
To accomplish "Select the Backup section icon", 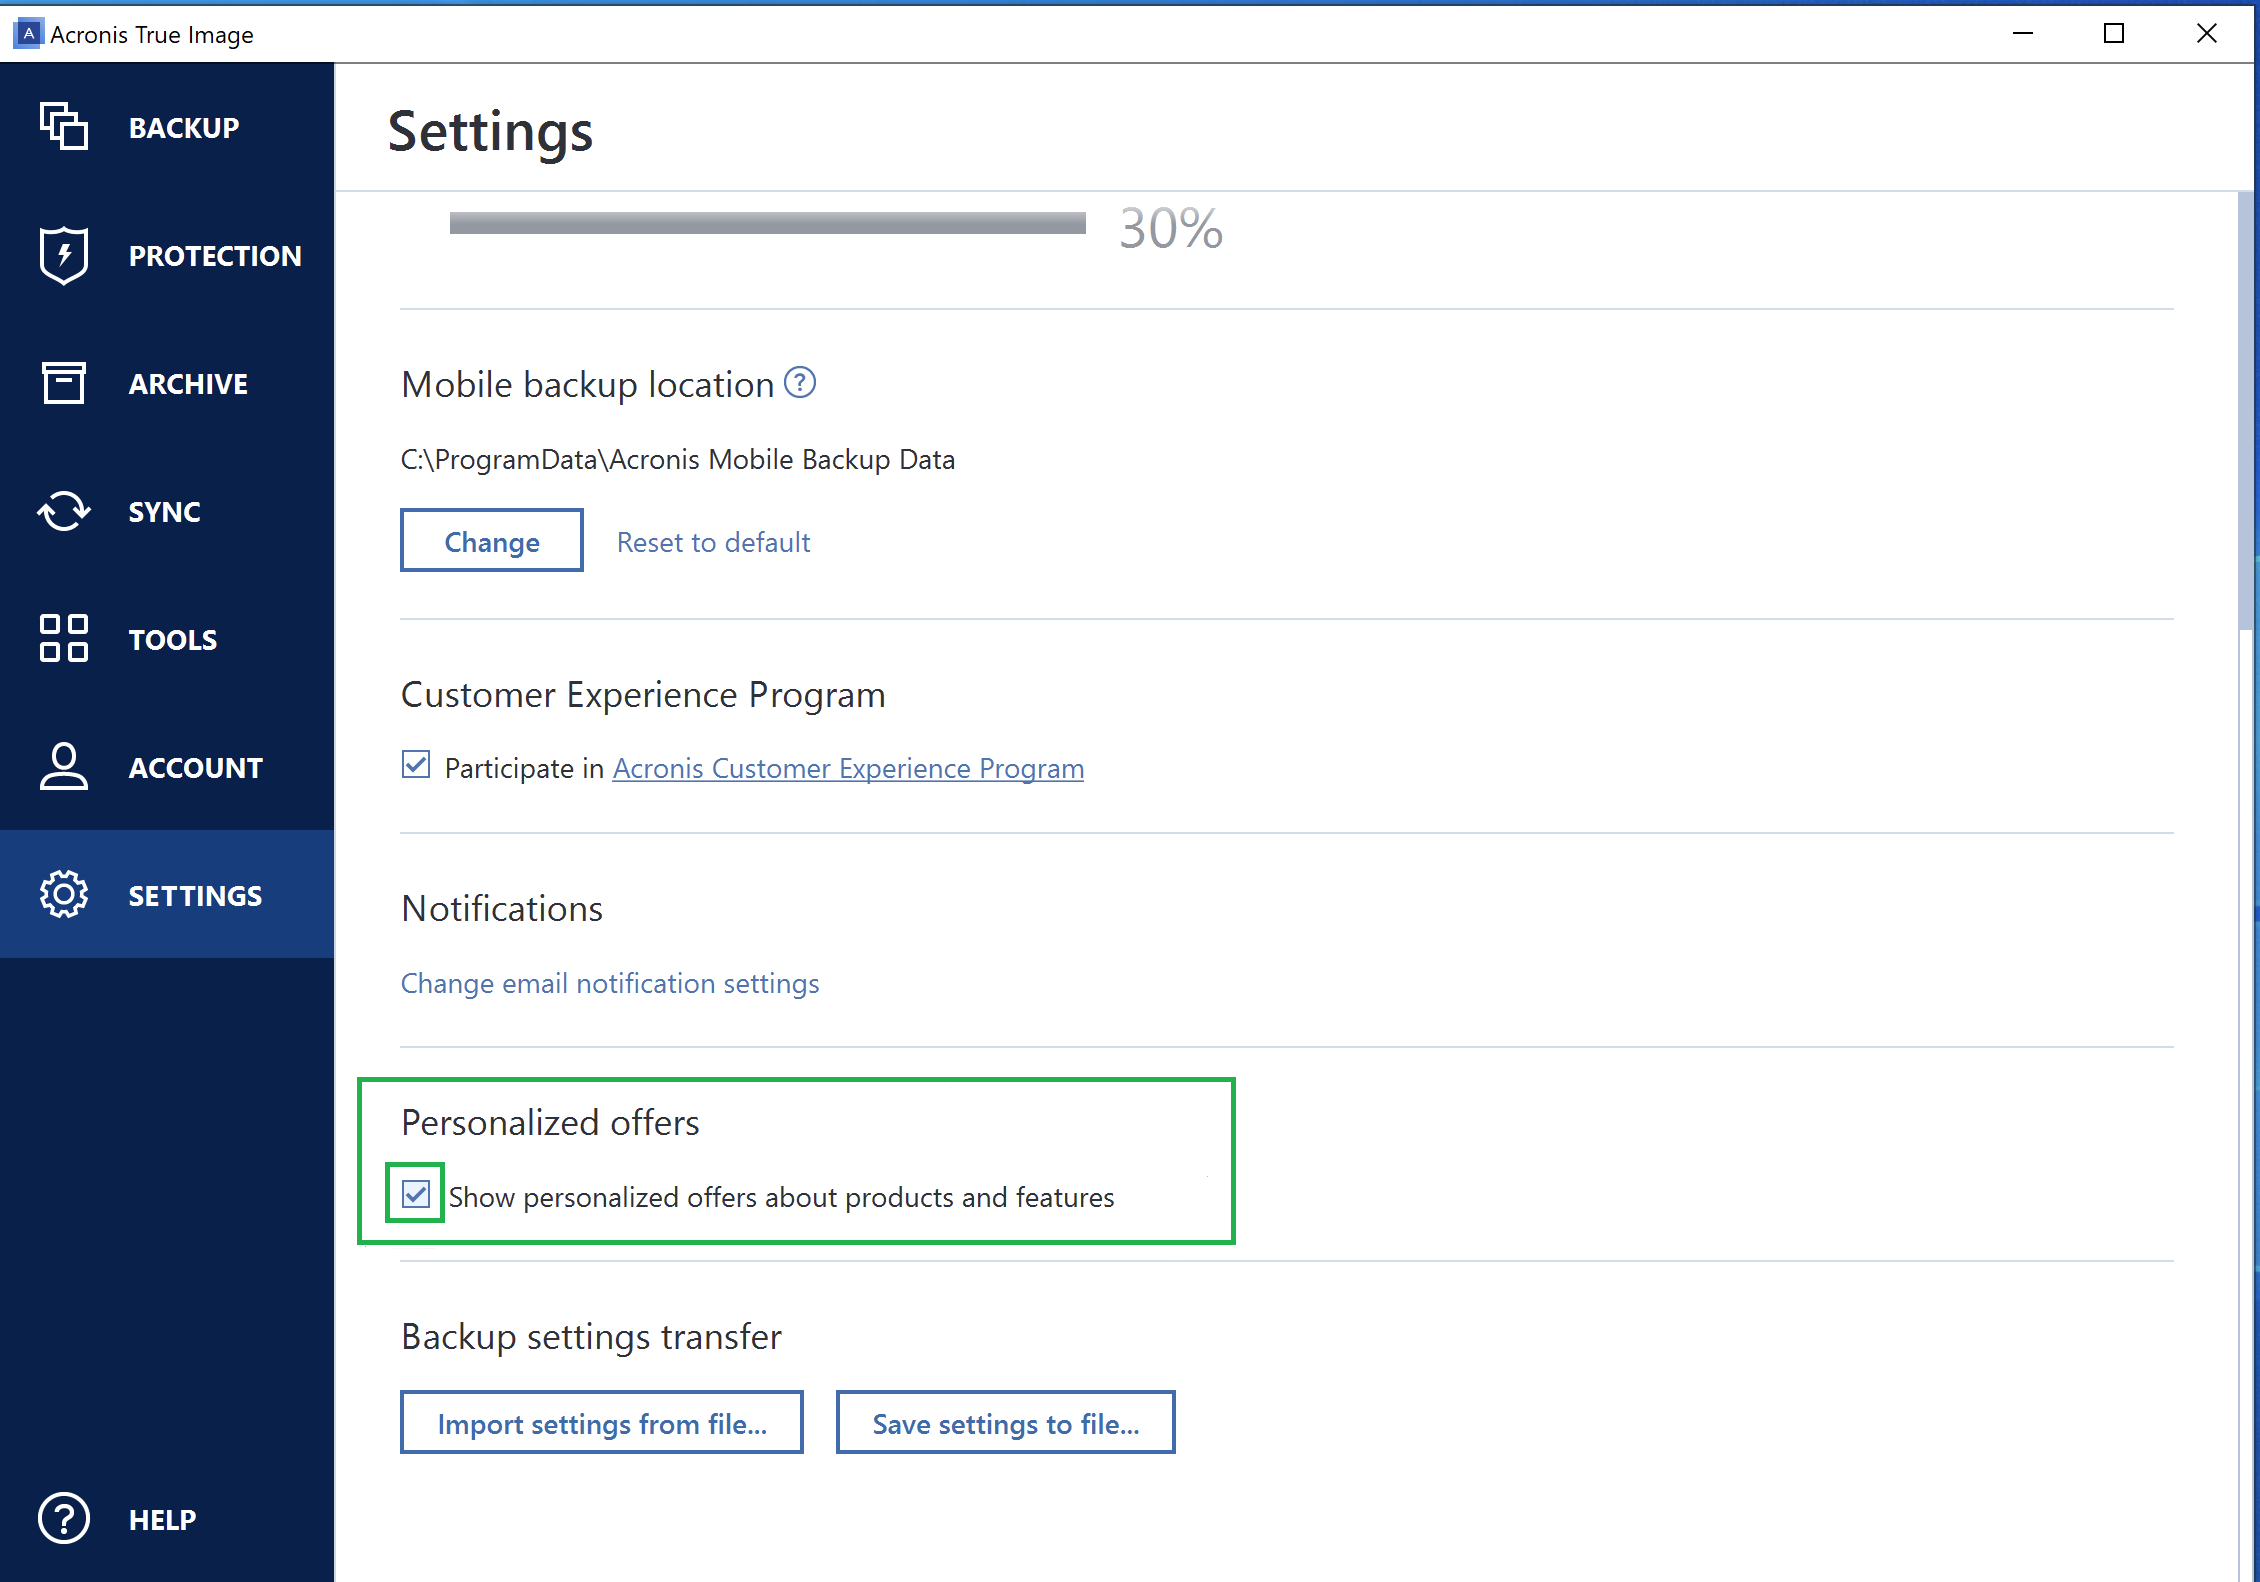I will [62, 126].
